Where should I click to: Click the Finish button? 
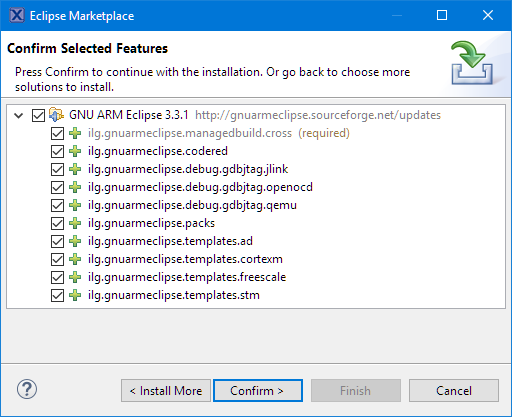click(356, 390)
